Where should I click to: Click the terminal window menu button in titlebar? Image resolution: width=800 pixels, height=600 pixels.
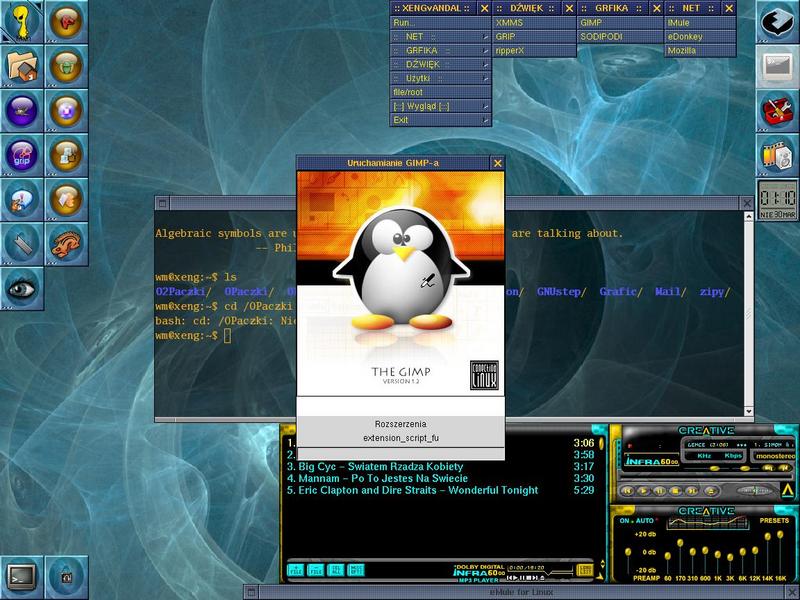click(162, 203)
